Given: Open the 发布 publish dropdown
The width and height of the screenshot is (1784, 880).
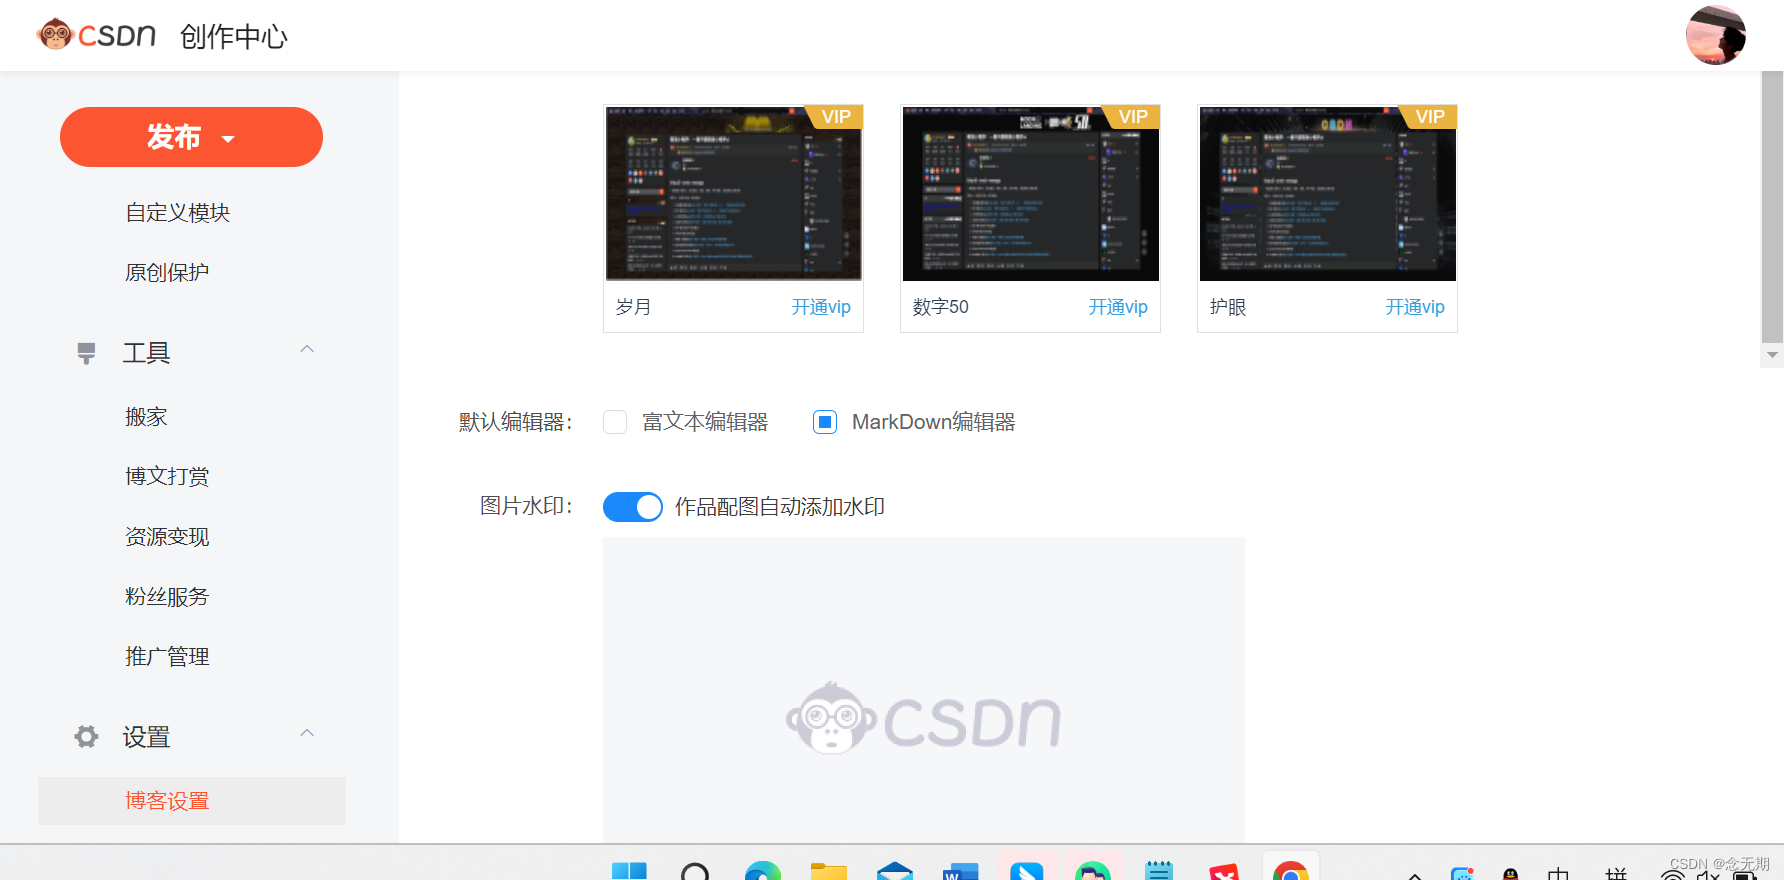Looking at the screenshot, I should tap(191, 137).
